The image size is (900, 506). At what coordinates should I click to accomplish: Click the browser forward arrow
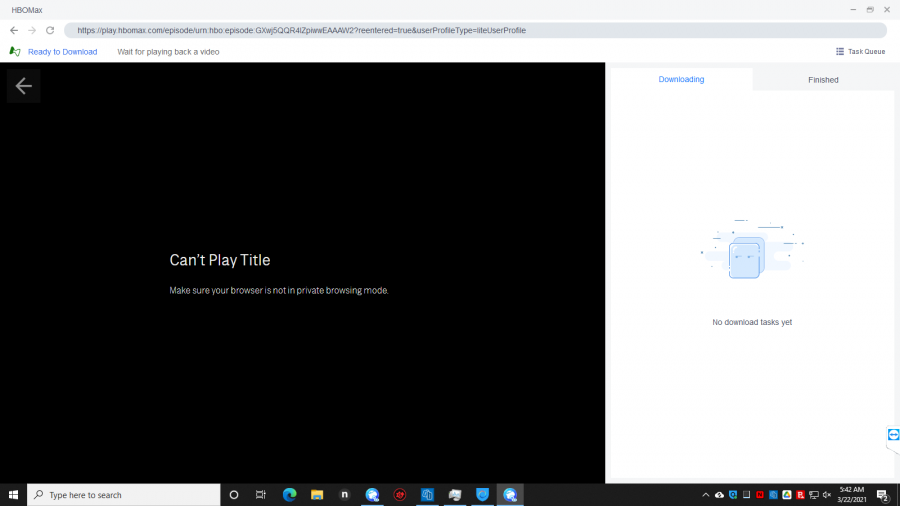(32, 30)
